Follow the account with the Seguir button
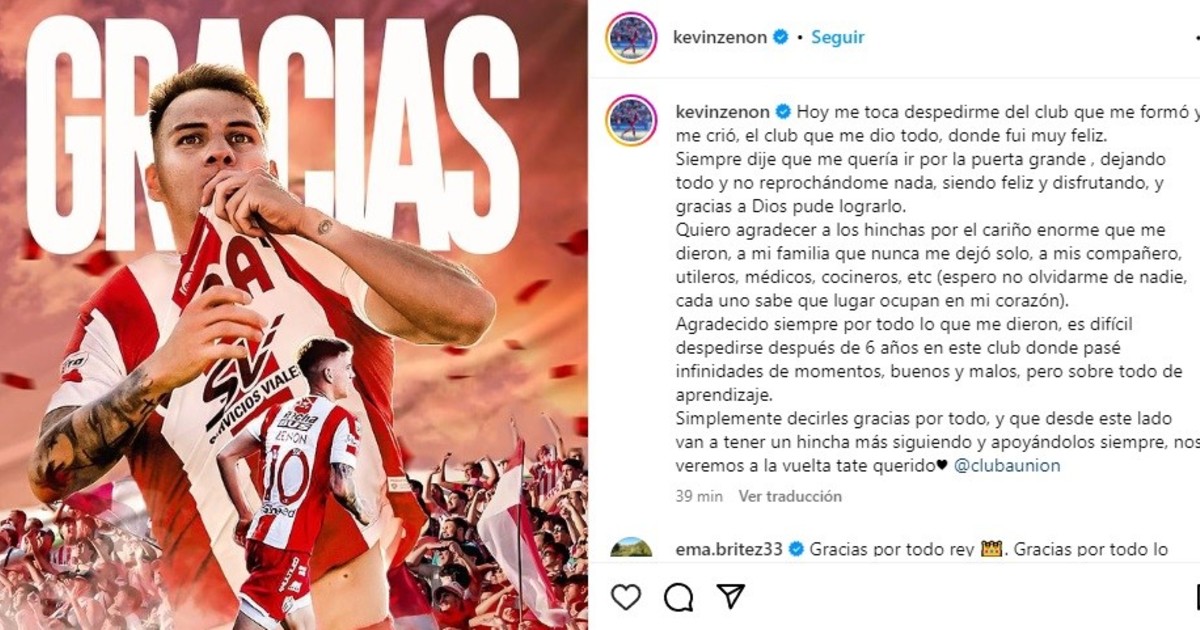This screenshot has height=630, width=1200. (837, 37)
